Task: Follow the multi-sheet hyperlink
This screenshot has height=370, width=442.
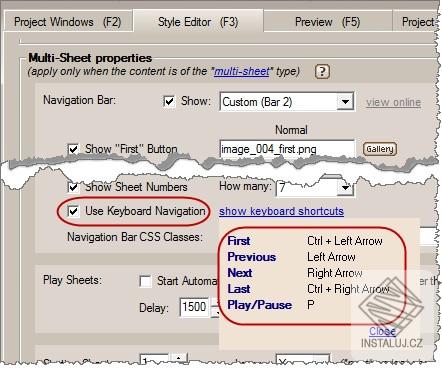Action: point(242,72)
